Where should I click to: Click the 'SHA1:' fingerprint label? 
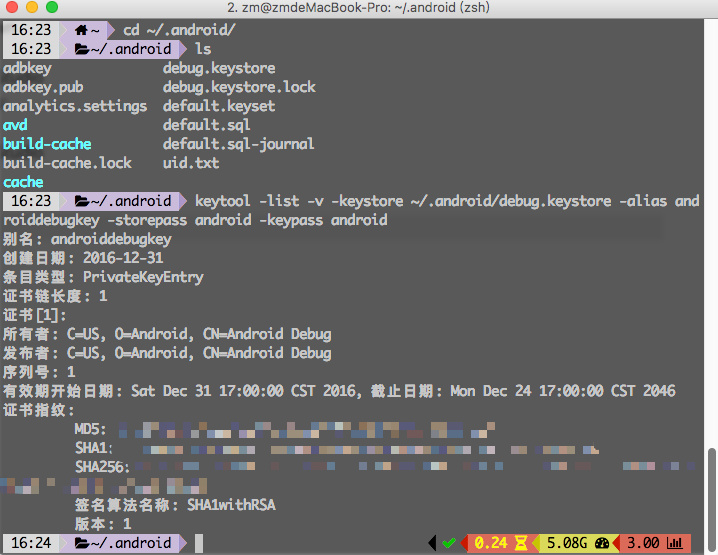click(x=94, y=448)
